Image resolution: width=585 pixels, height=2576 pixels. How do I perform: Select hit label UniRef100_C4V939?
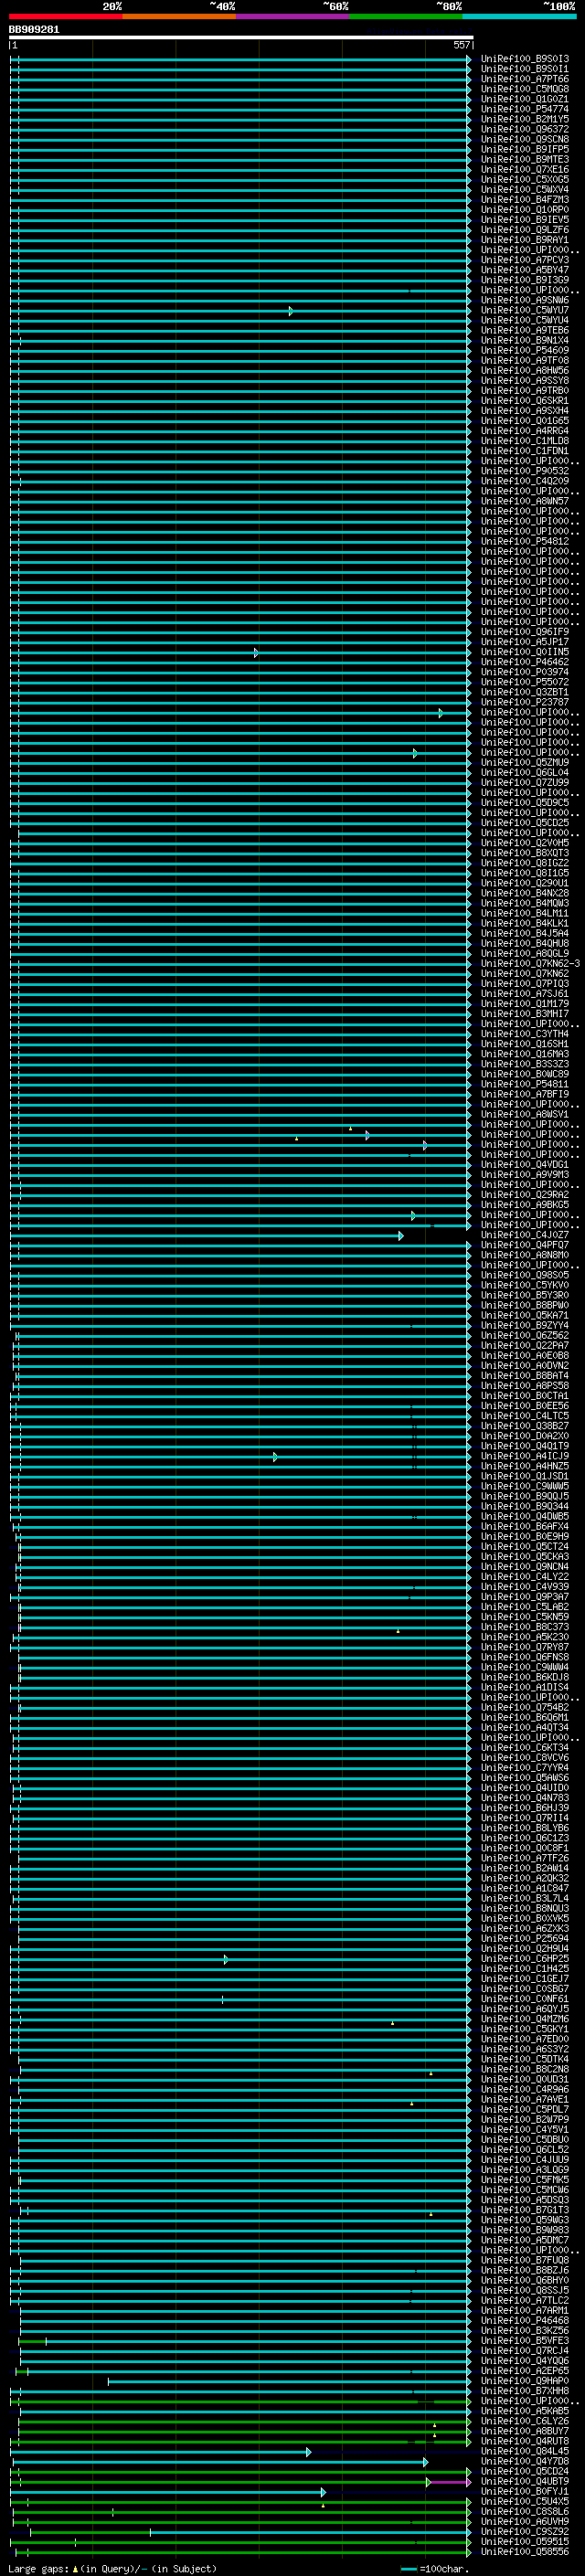[524, 1587]
